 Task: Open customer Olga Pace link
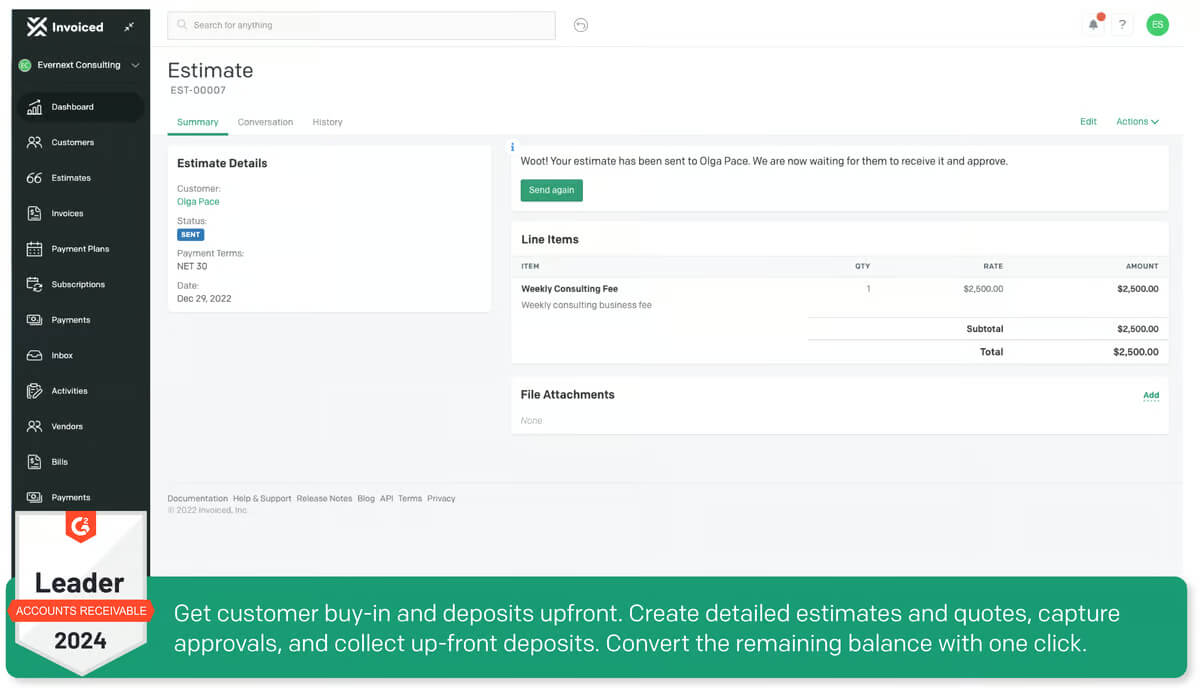pyautogui.click(x=198, y=202)
